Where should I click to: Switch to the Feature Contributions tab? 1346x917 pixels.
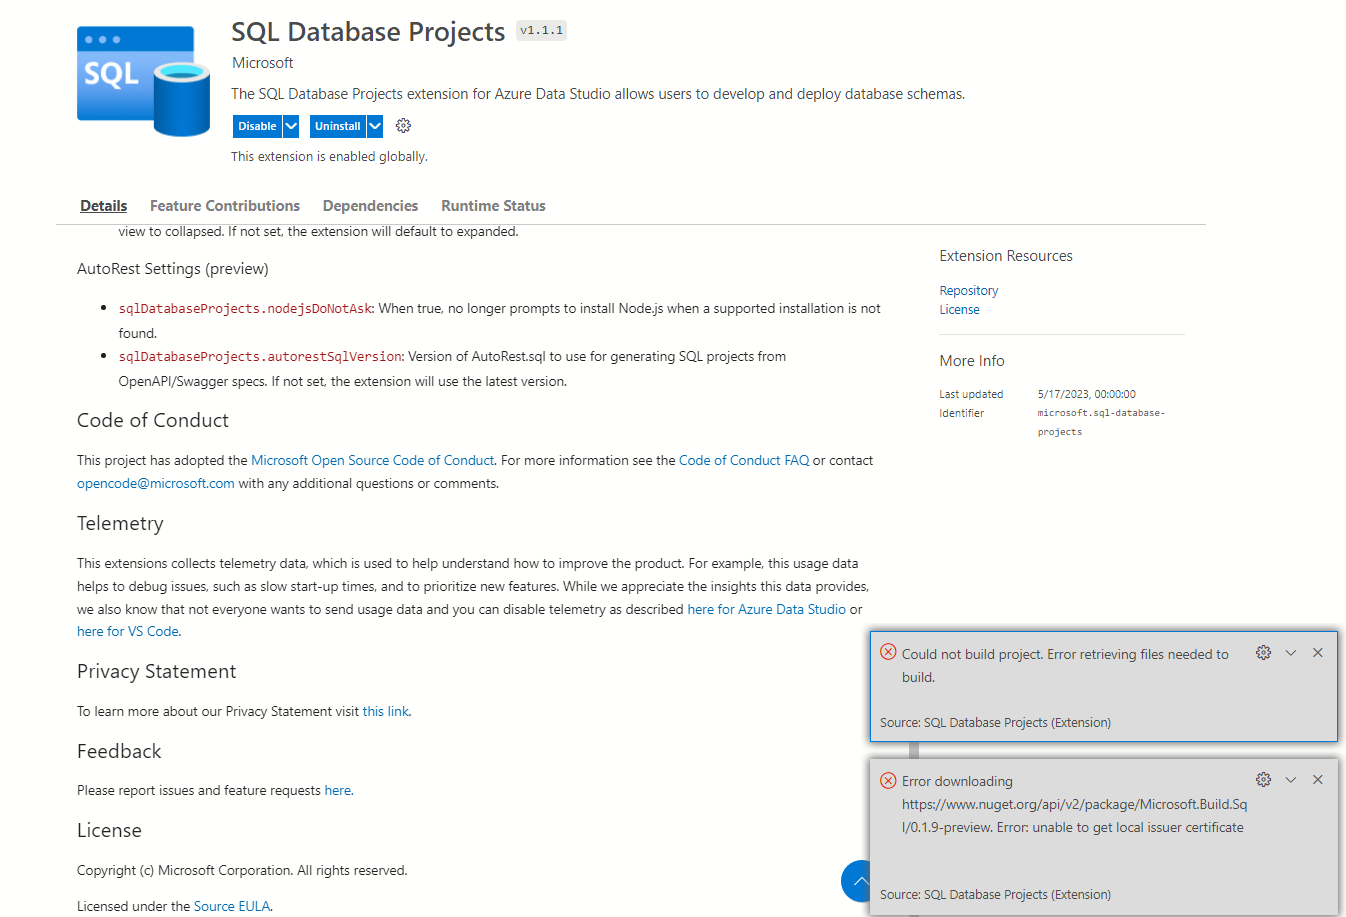pos(224,205)
